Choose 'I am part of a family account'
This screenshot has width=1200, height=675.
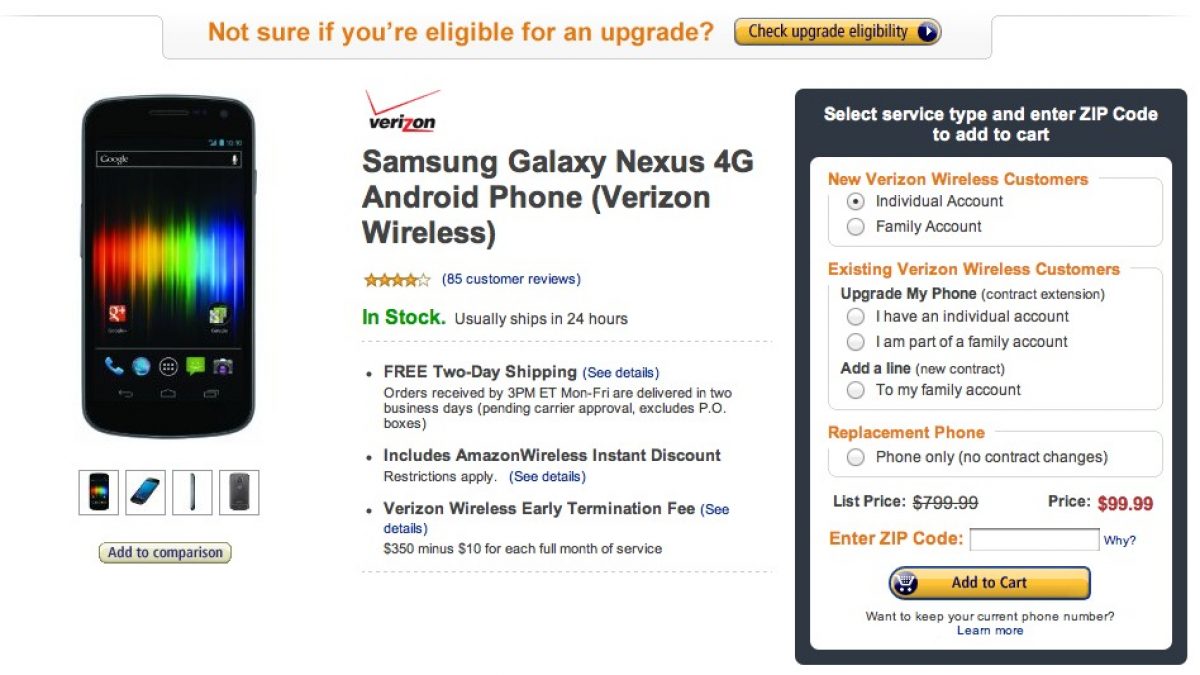pyautogui.click(x=855, y=342)
